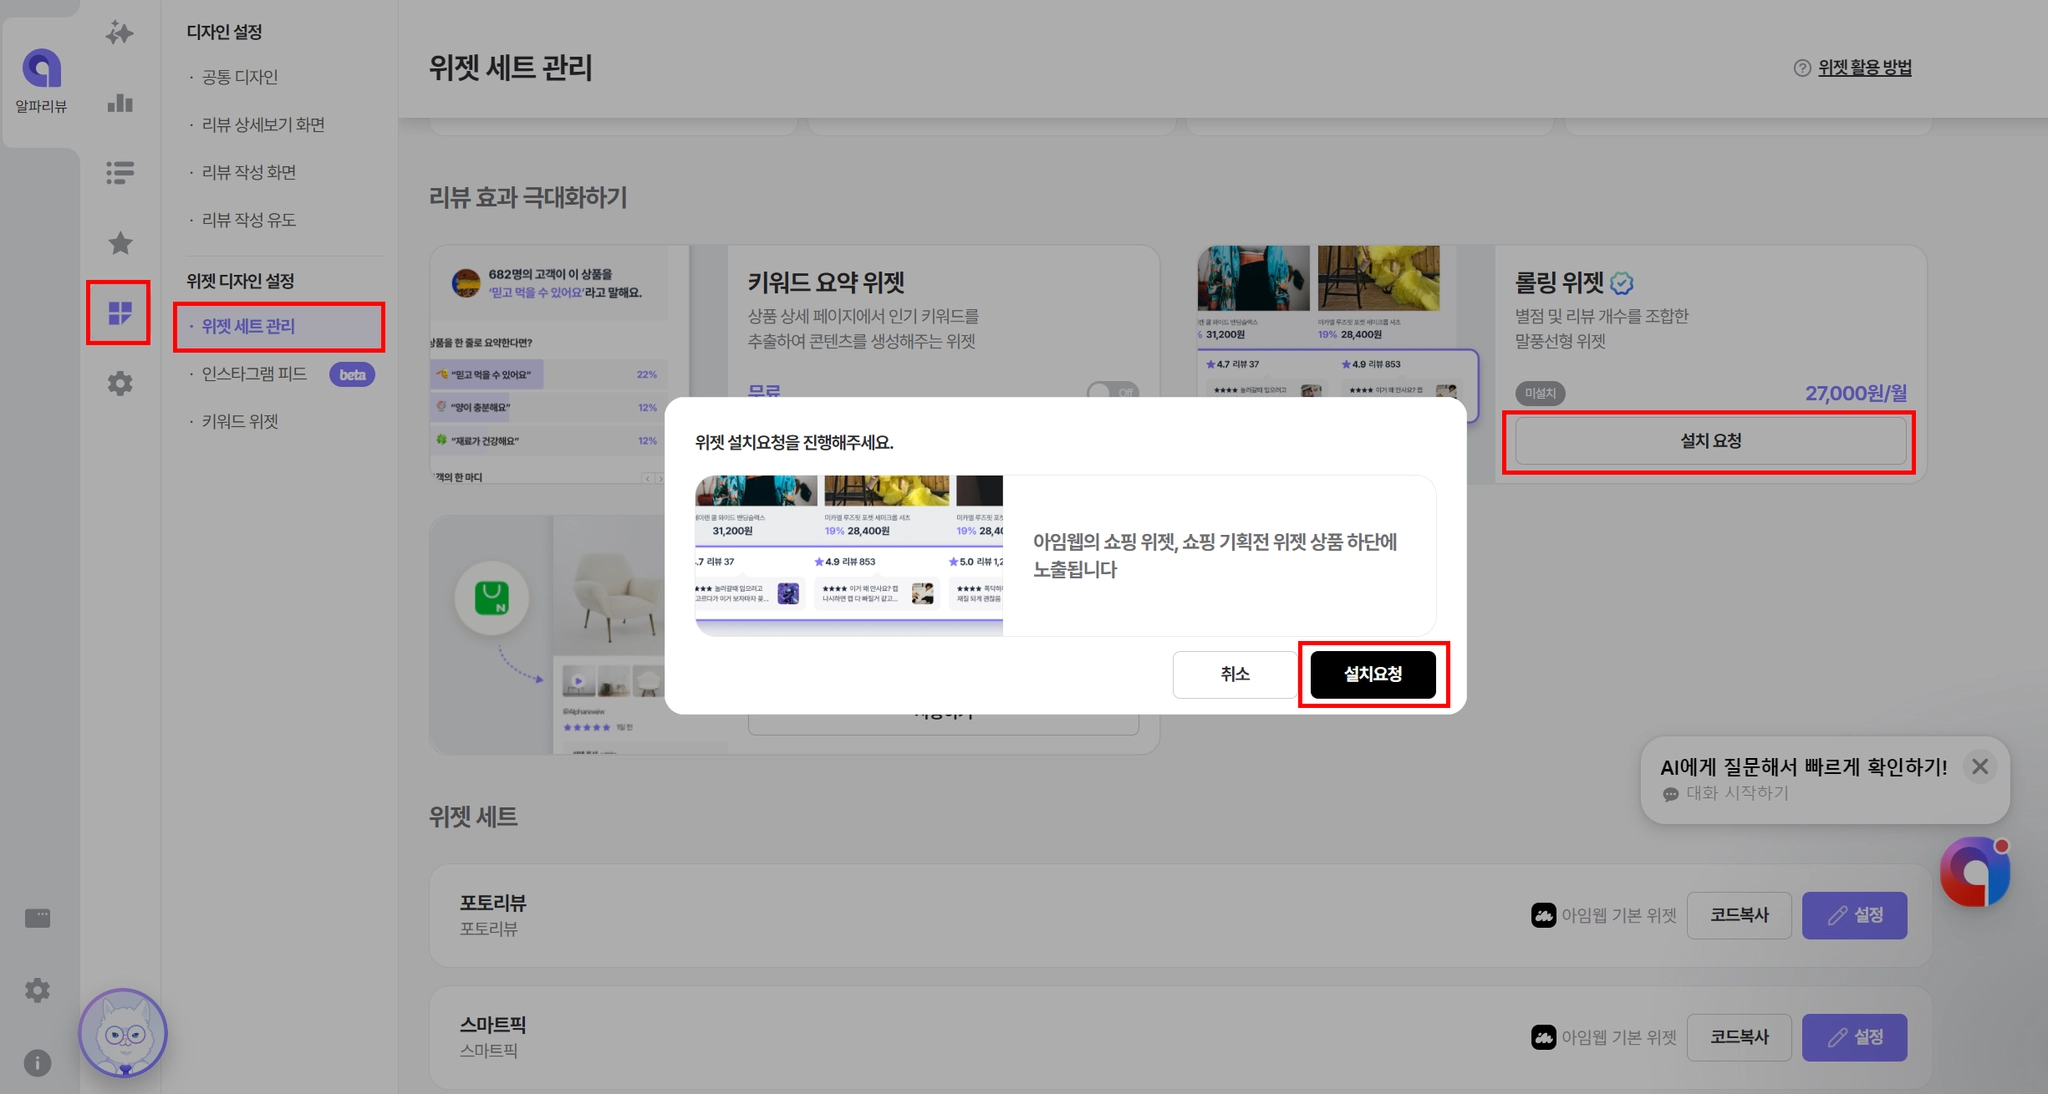The height and width of the screenshot is (1094, 2048).
Task: Open 위젯 활용 방법 help link
Action: (1864, 67)
